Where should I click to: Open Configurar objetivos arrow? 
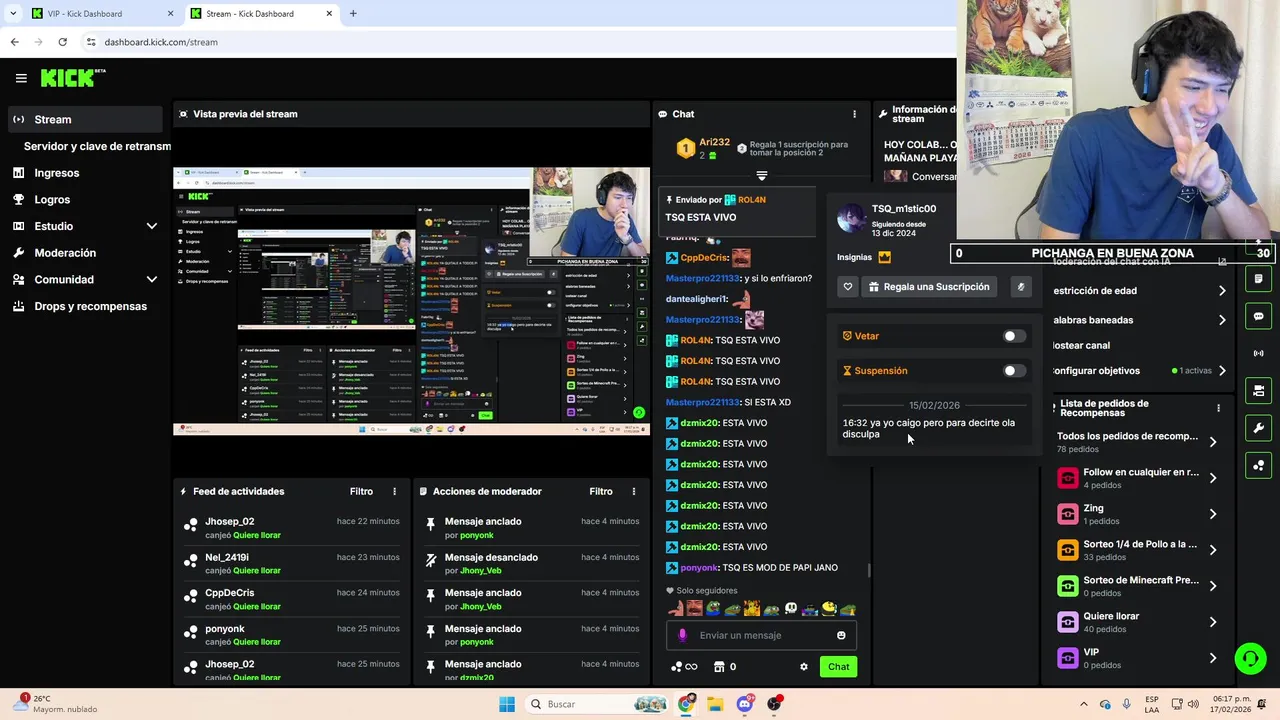click(x=1222, y=371)
